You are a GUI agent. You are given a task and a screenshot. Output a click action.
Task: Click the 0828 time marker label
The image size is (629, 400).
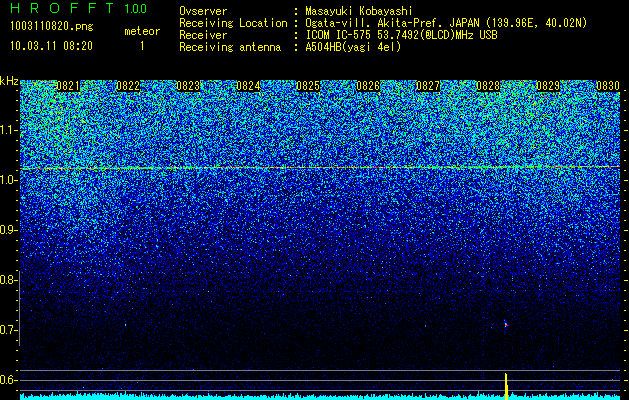coord(488,86)
